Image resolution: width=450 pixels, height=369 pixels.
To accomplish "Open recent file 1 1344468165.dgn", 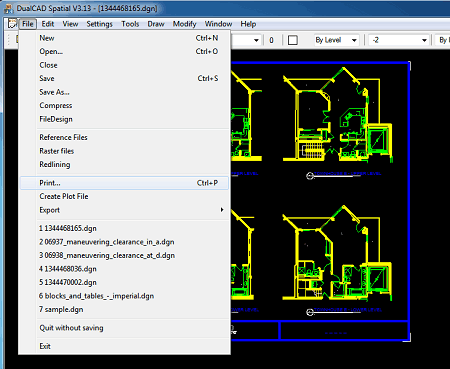I will pos(124,228).
